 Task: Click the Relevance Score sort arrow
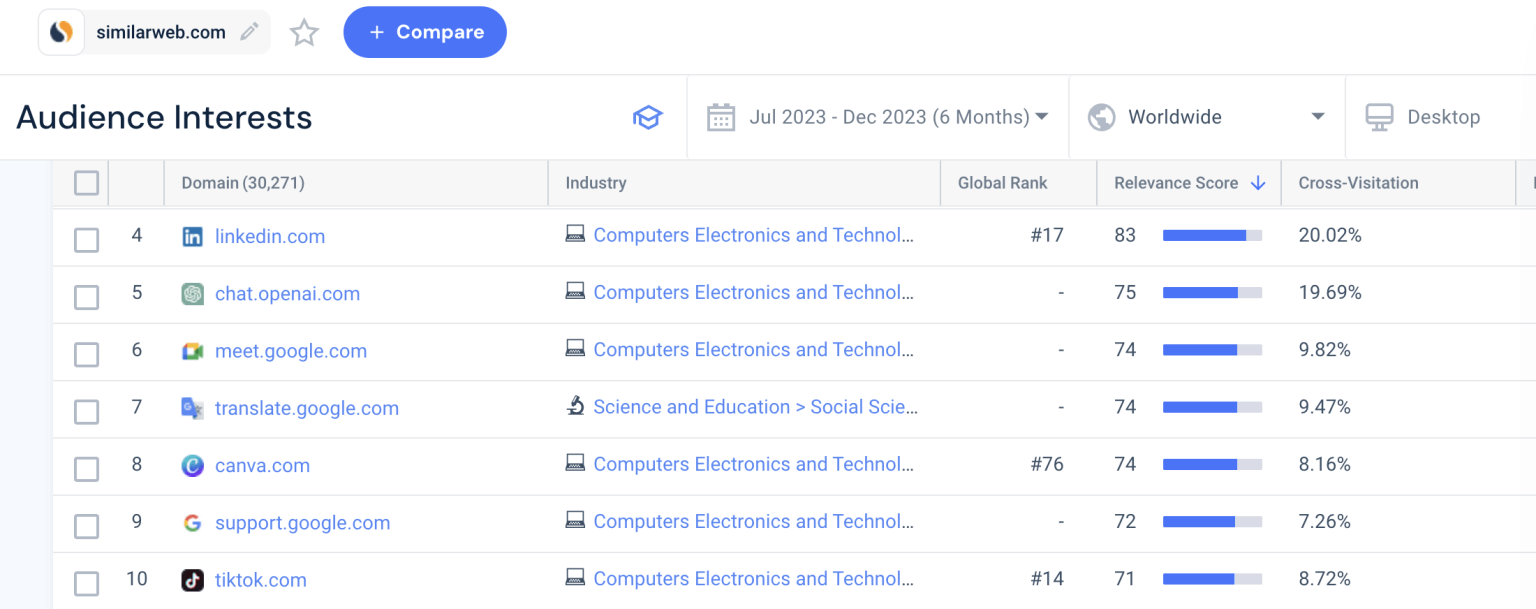pos(1258,183)
